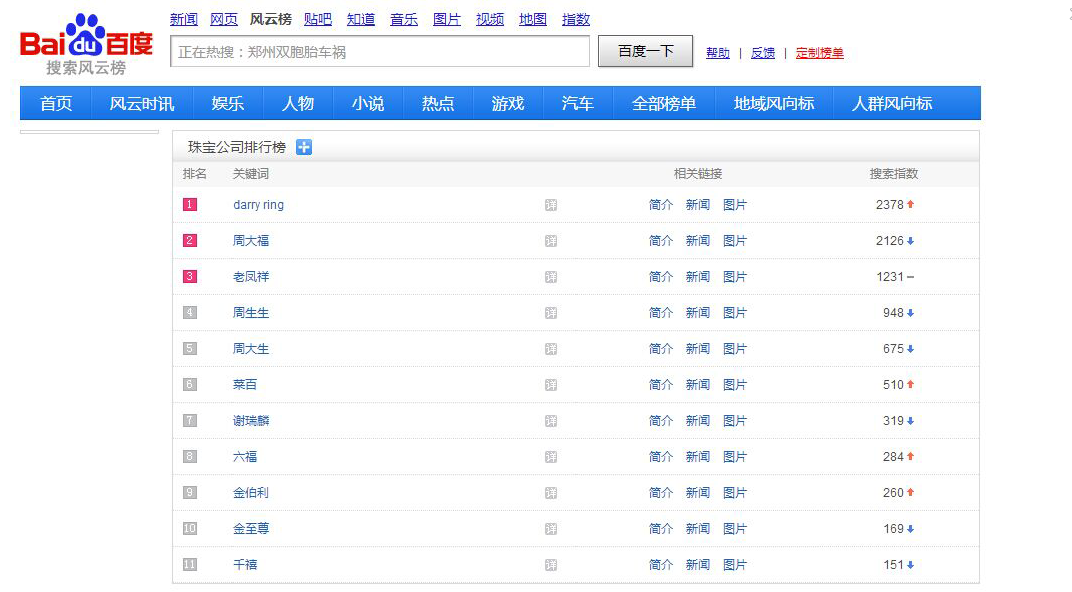This screenshot has width=1072, height=592.
Task: Open the 汽车 navigation tab
Action: point(578,103)
